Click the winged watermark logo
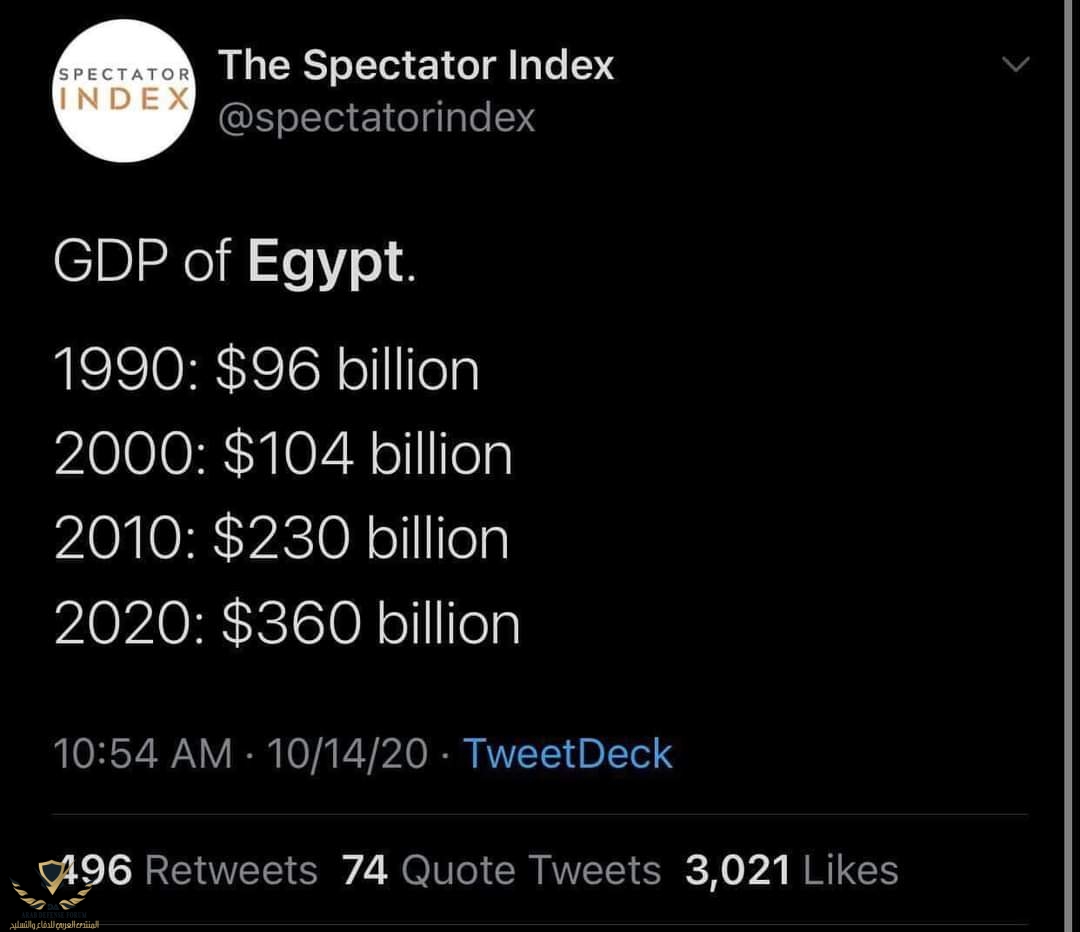 pyautogui.click(x=52, y=886)
